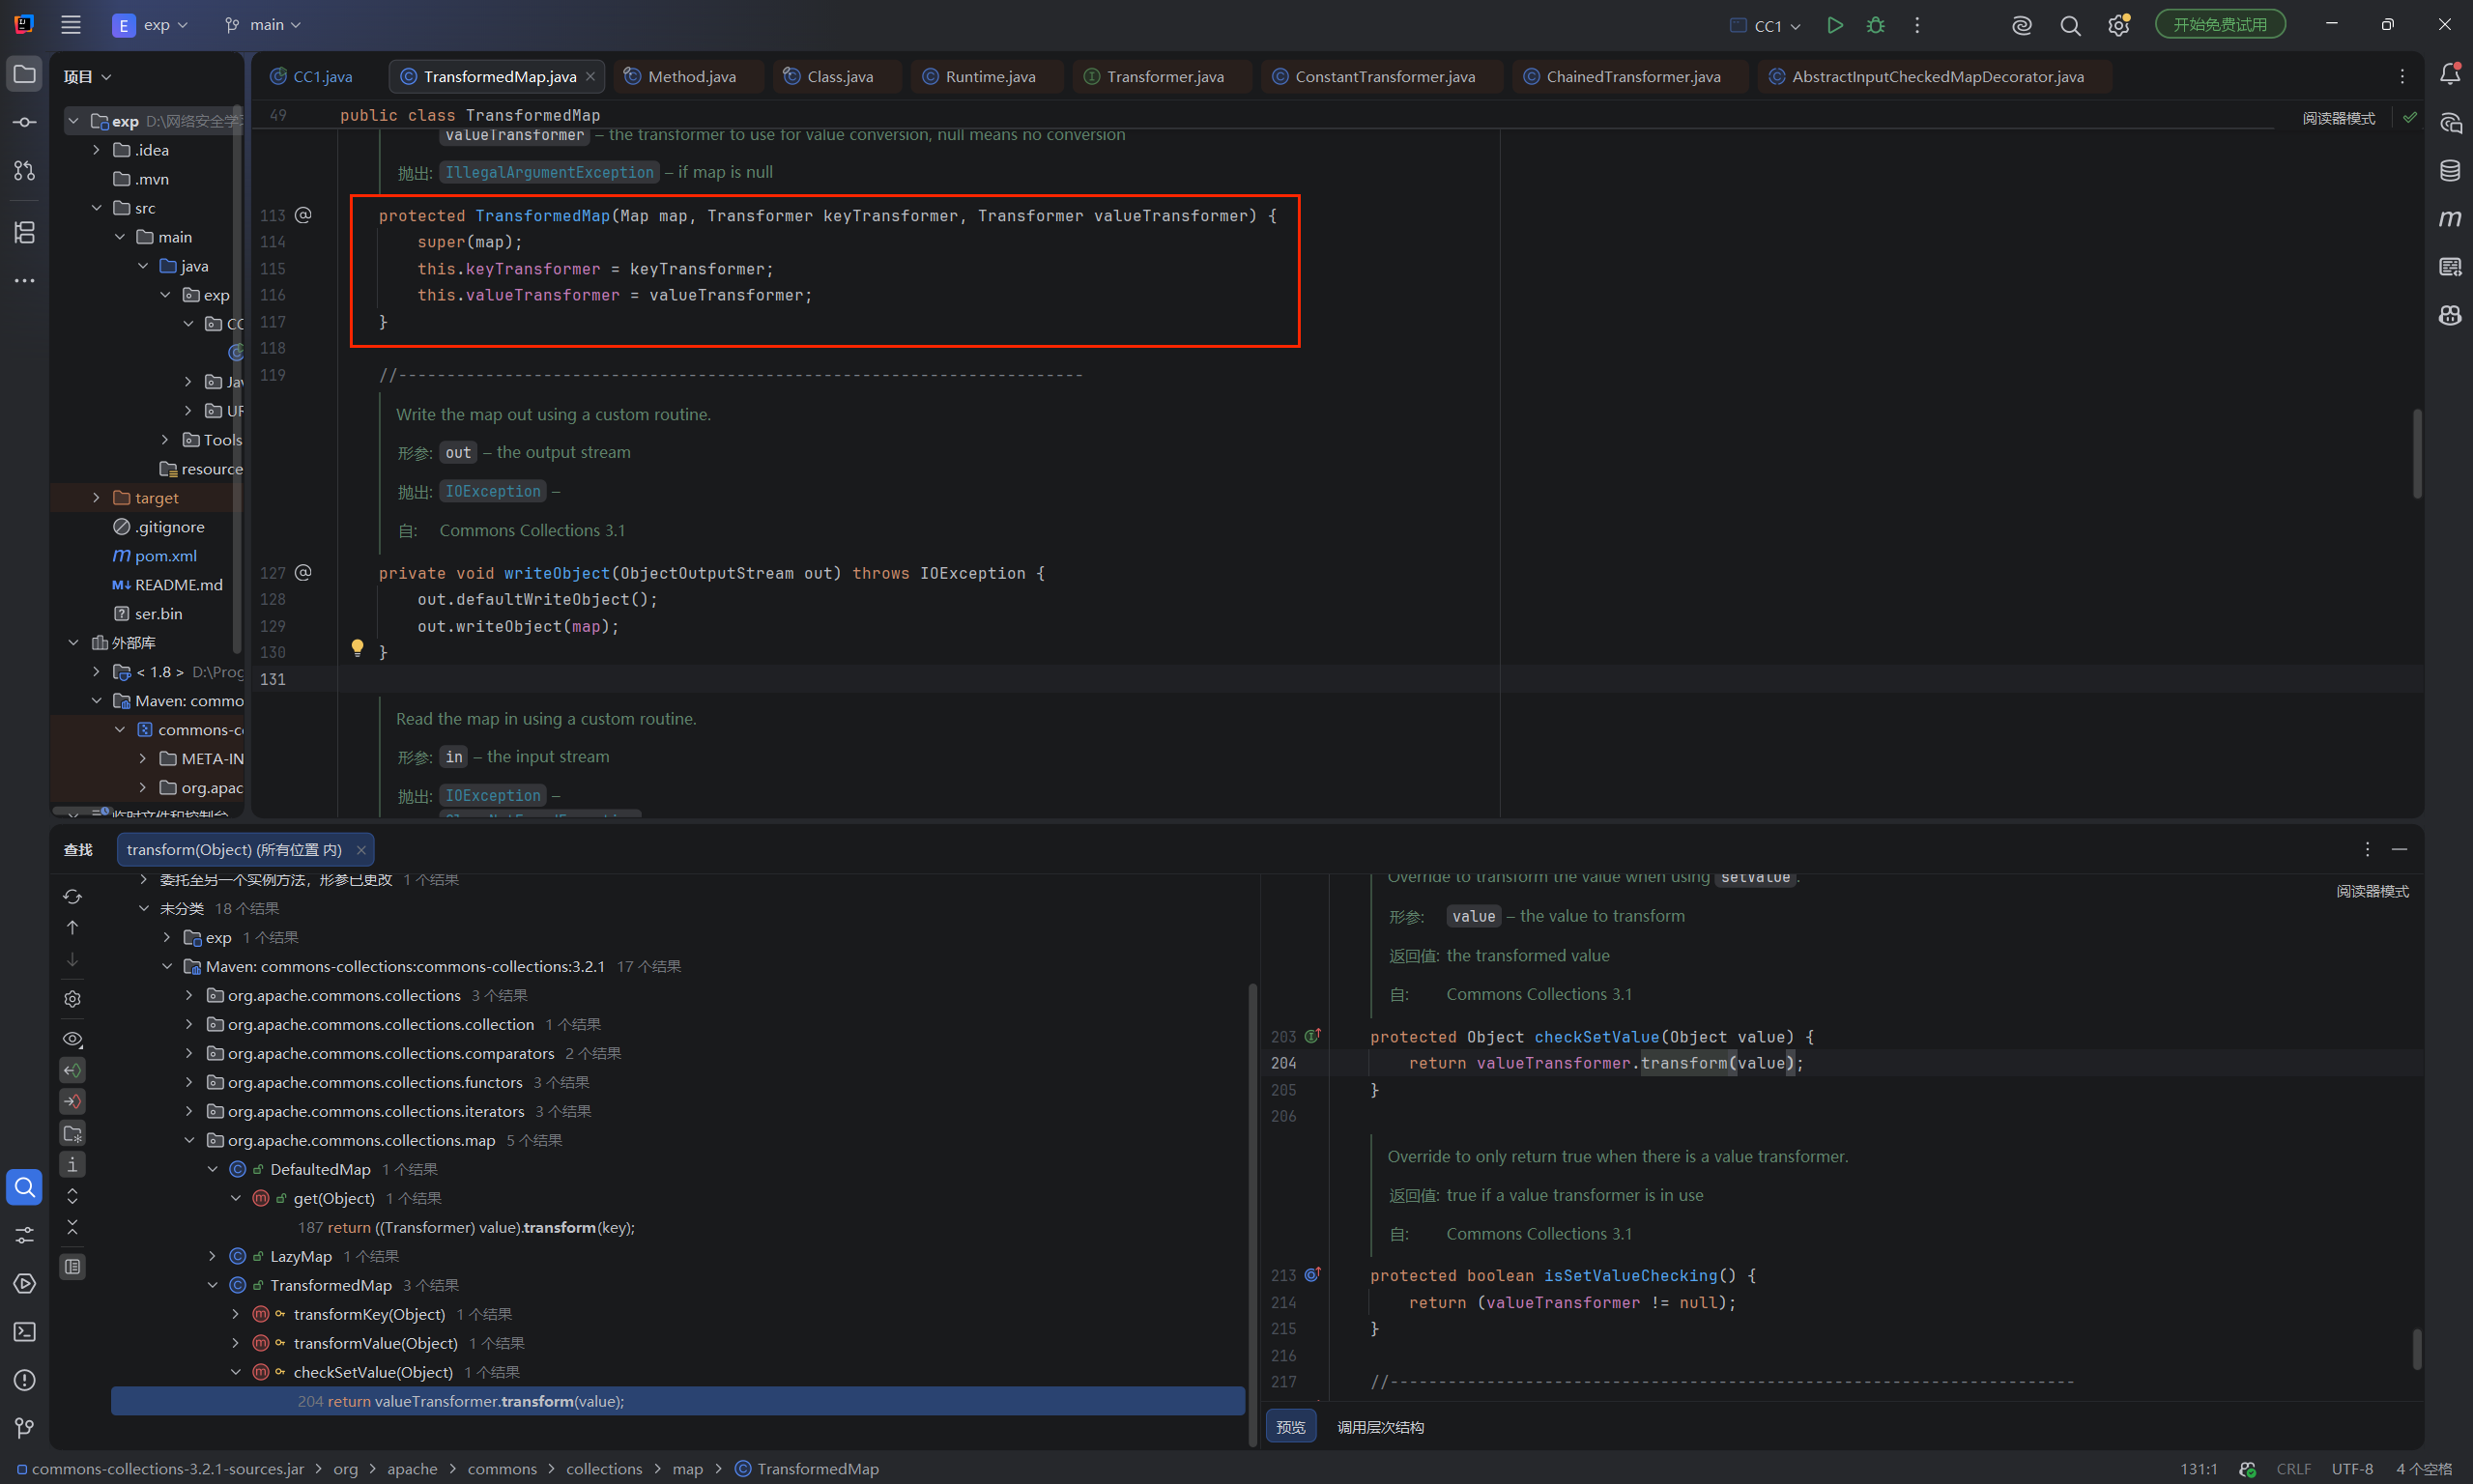Viewport: 2473px width, 1484px height.
Task: Expand the LazyMap results node
Action: [x=213, y=1257]
